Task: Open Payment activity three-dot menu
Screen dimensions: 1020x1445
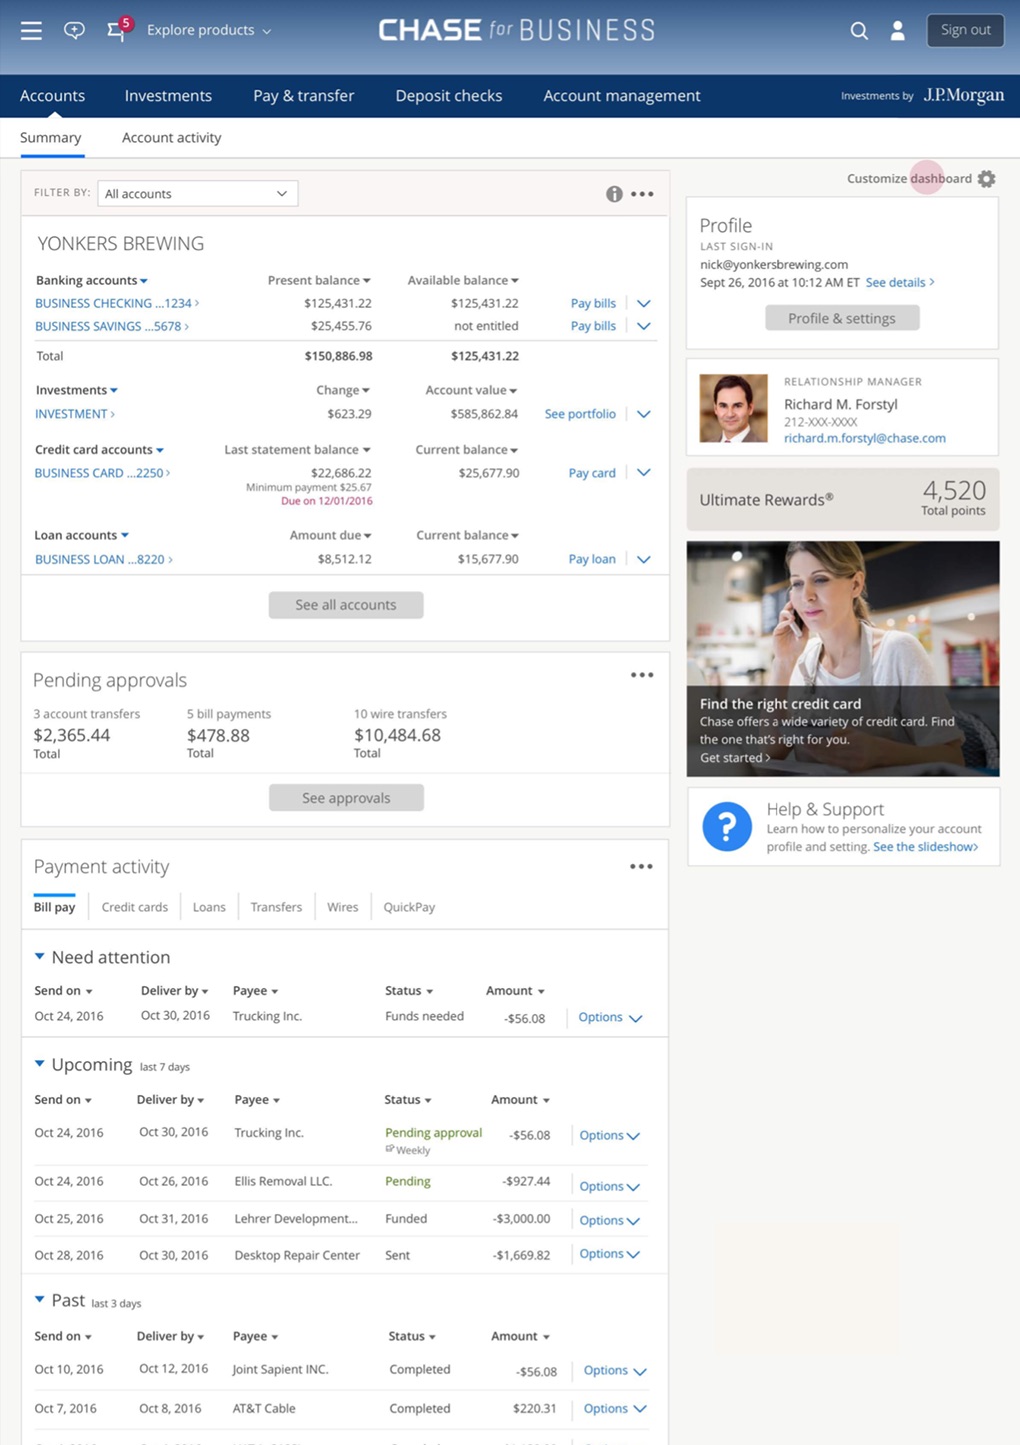Action: (x=641, y=866)
